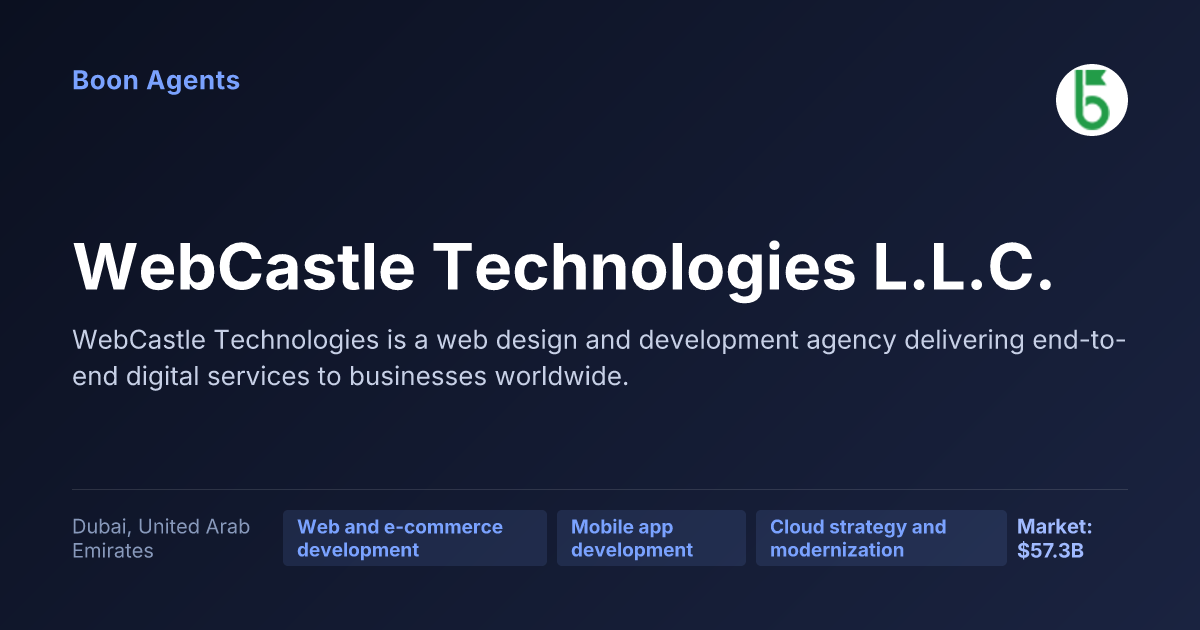The image size is (1200, 630).
Task: Click the Market: $57.3B value
Action: pyautogui.click(x=1055, y=538)
